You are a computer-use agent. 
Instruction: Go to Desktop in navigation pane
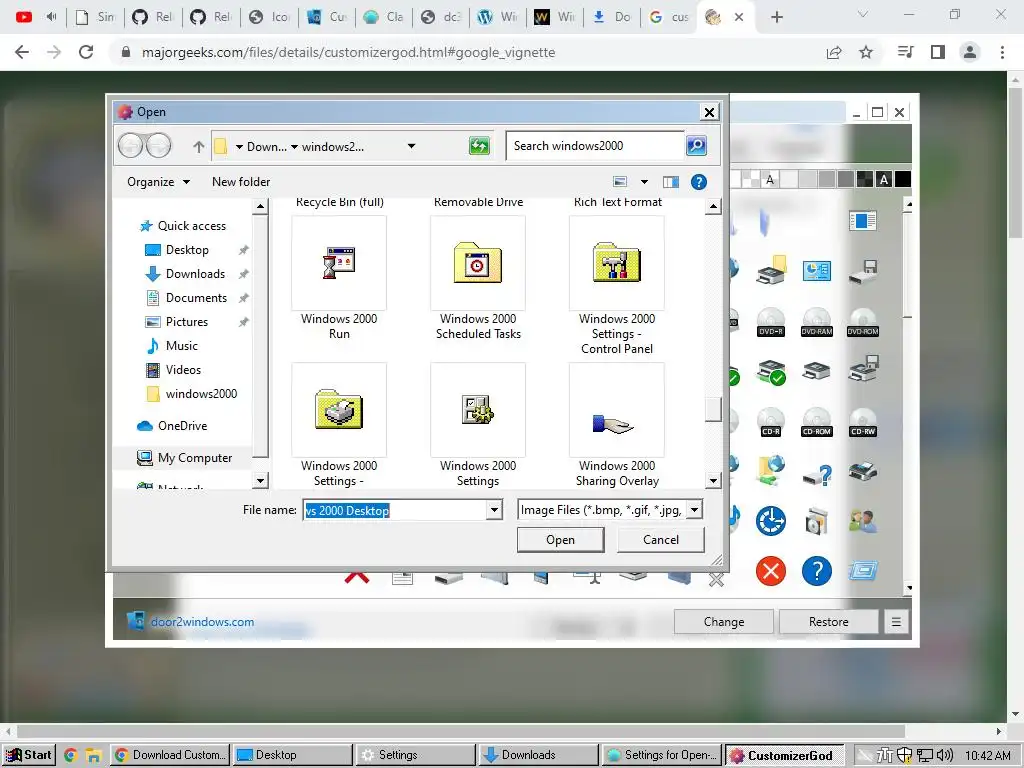(x=177, y=249)
